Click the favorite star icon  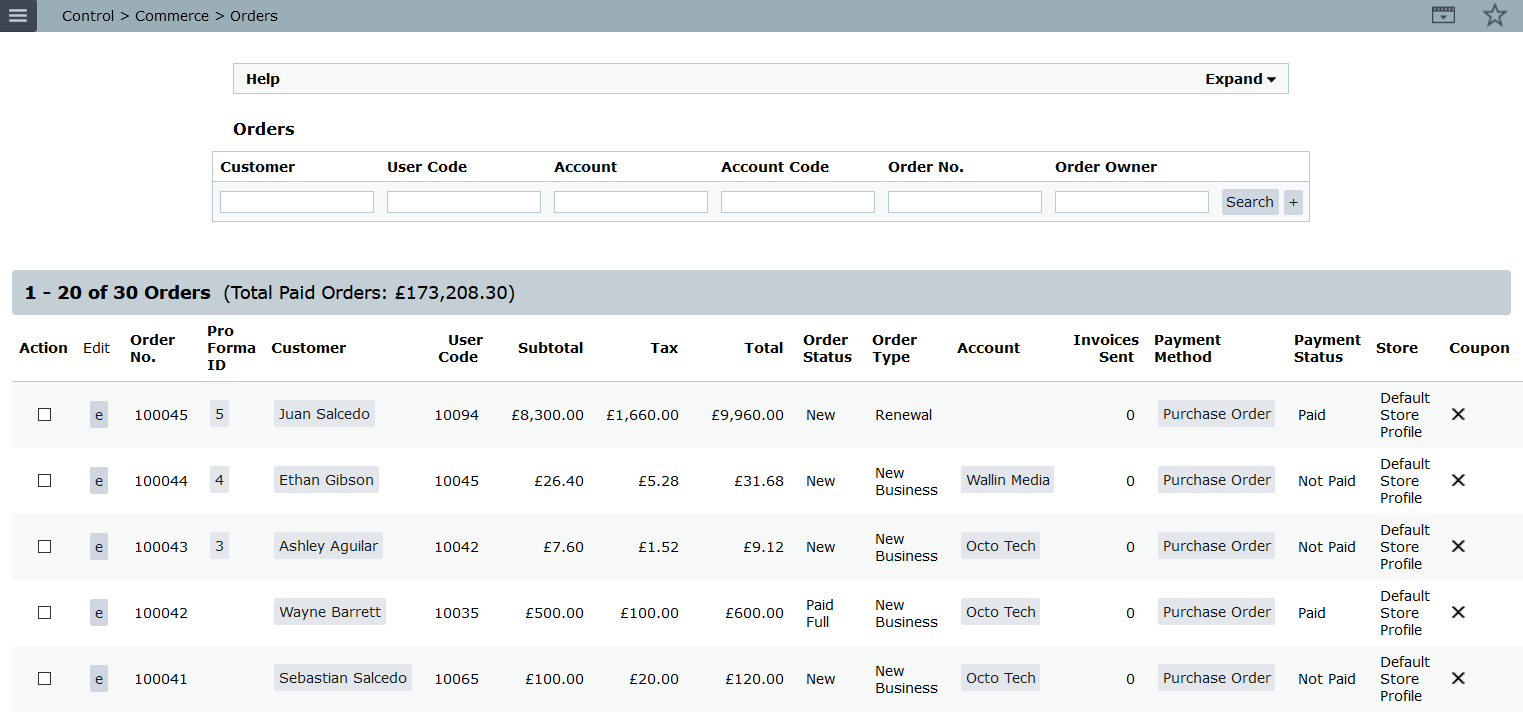tap(1494, 15)
